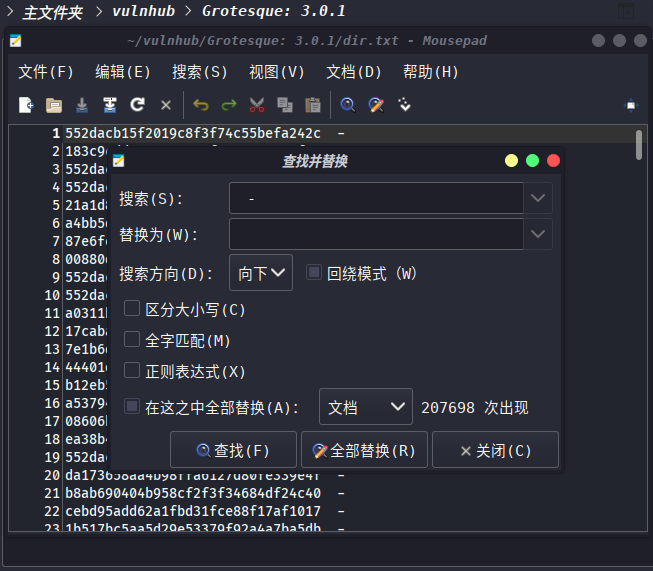Screen dimensions: 653x571
Task: Open the search direction dropdown
Action: coord(261,273)
